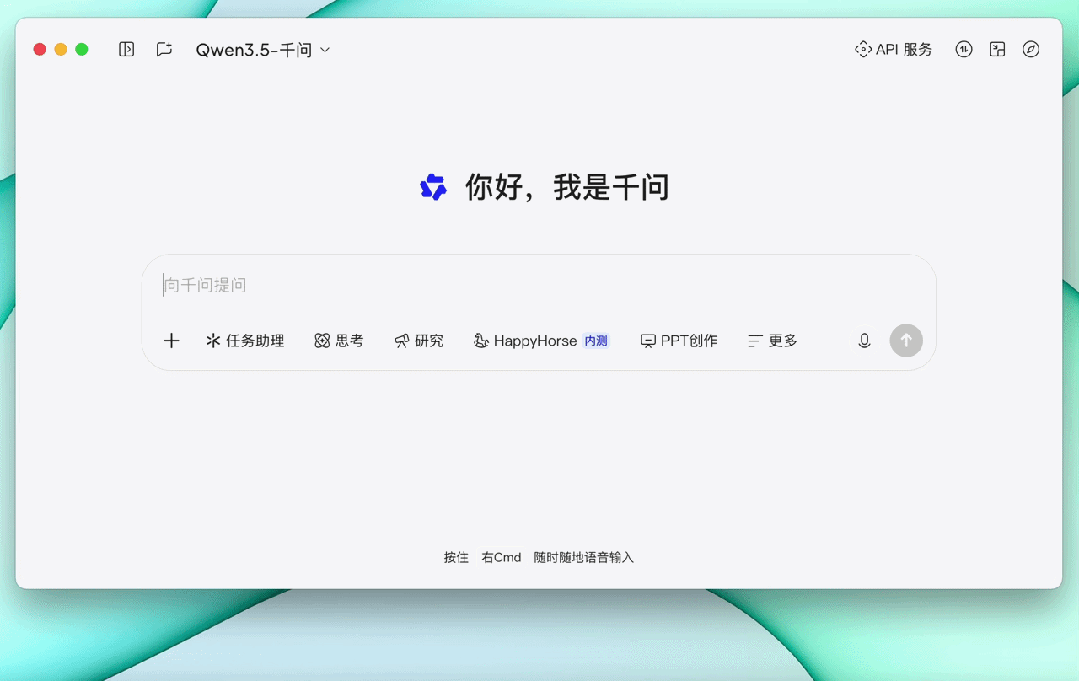
Task: Expand the 更多 options menu
Action: (773, 340)
